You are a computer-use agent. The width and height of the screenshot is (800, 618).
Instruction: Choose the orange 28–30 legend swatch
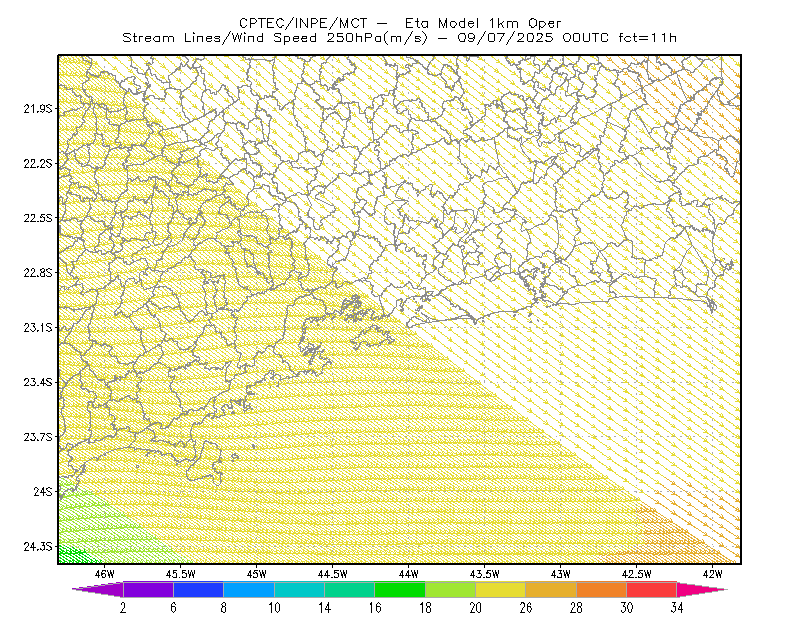[x=602, y=589]
